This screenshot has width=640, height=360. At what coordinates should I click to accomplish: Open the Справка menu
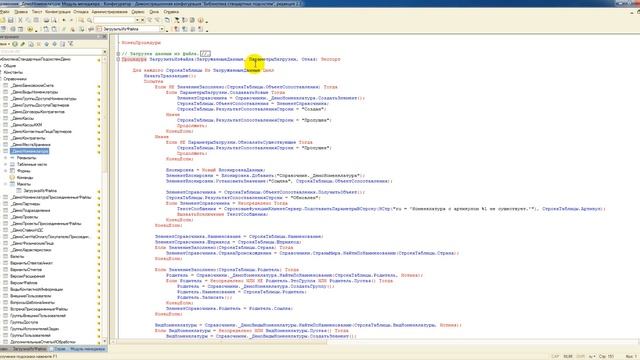pos(171,12)
